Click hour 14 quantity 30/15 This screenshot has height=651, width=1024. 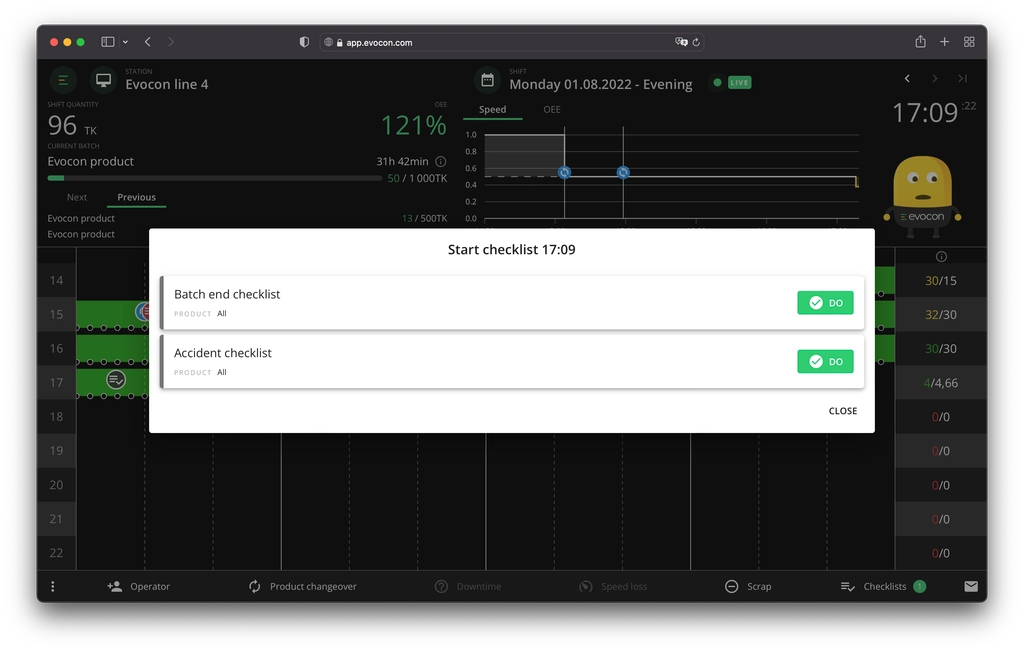(x=940, y=281)
